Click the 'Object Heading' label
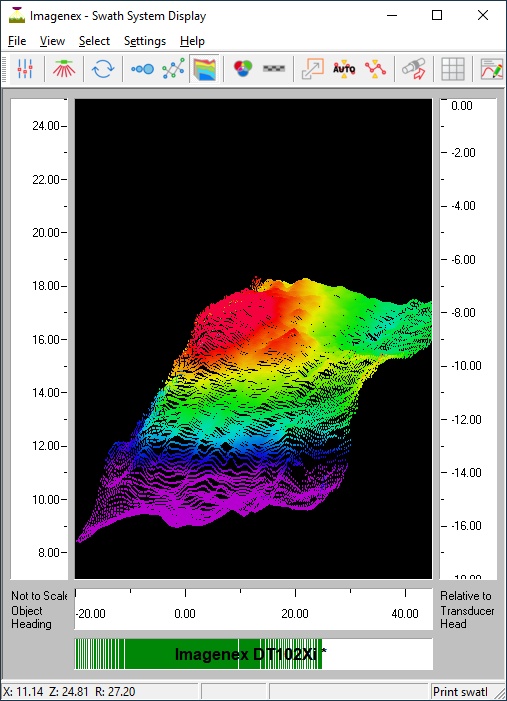Viewport: 507px width, 701px height. [x=31, y=617]
